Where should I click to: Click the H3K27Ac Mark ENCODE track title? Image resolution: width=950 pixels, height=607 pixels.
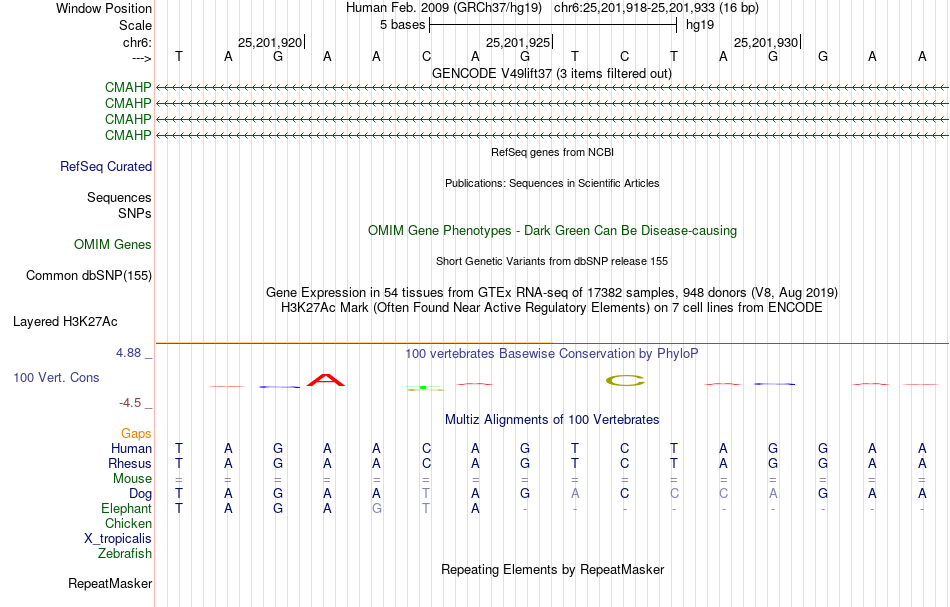point(552,308)
